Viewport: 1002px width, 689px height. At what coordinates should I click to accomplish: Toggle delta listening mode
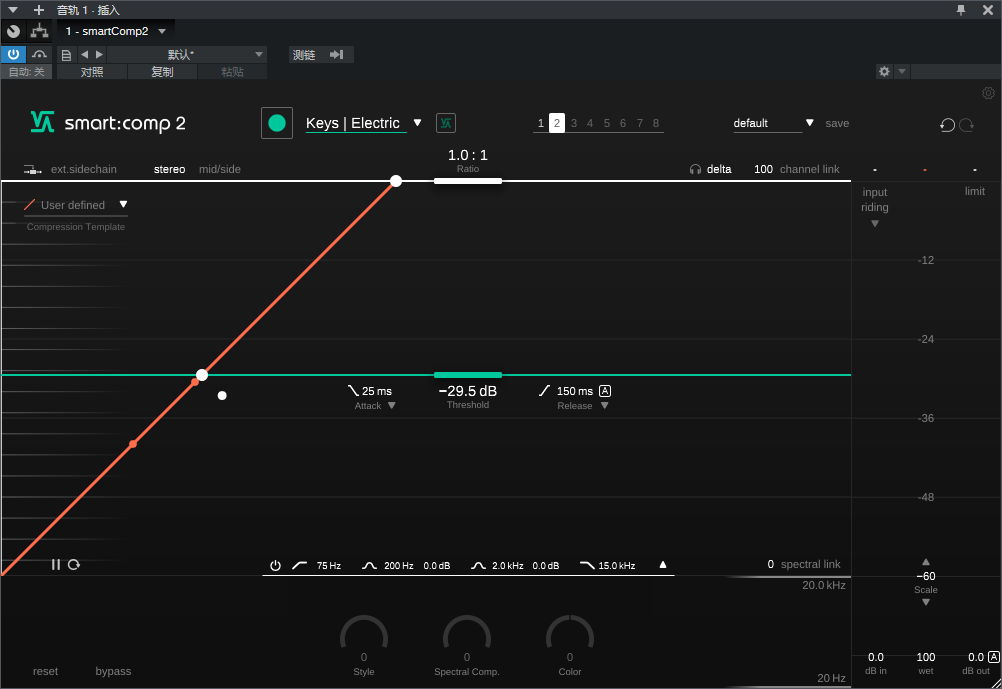tap(719, 169)
